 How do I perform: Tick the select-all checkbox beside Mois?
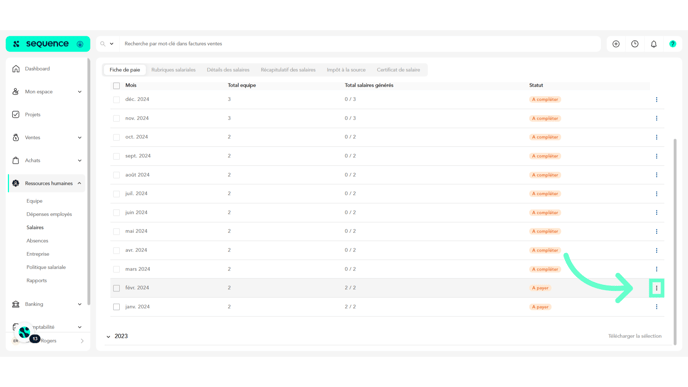click(116, 86)
